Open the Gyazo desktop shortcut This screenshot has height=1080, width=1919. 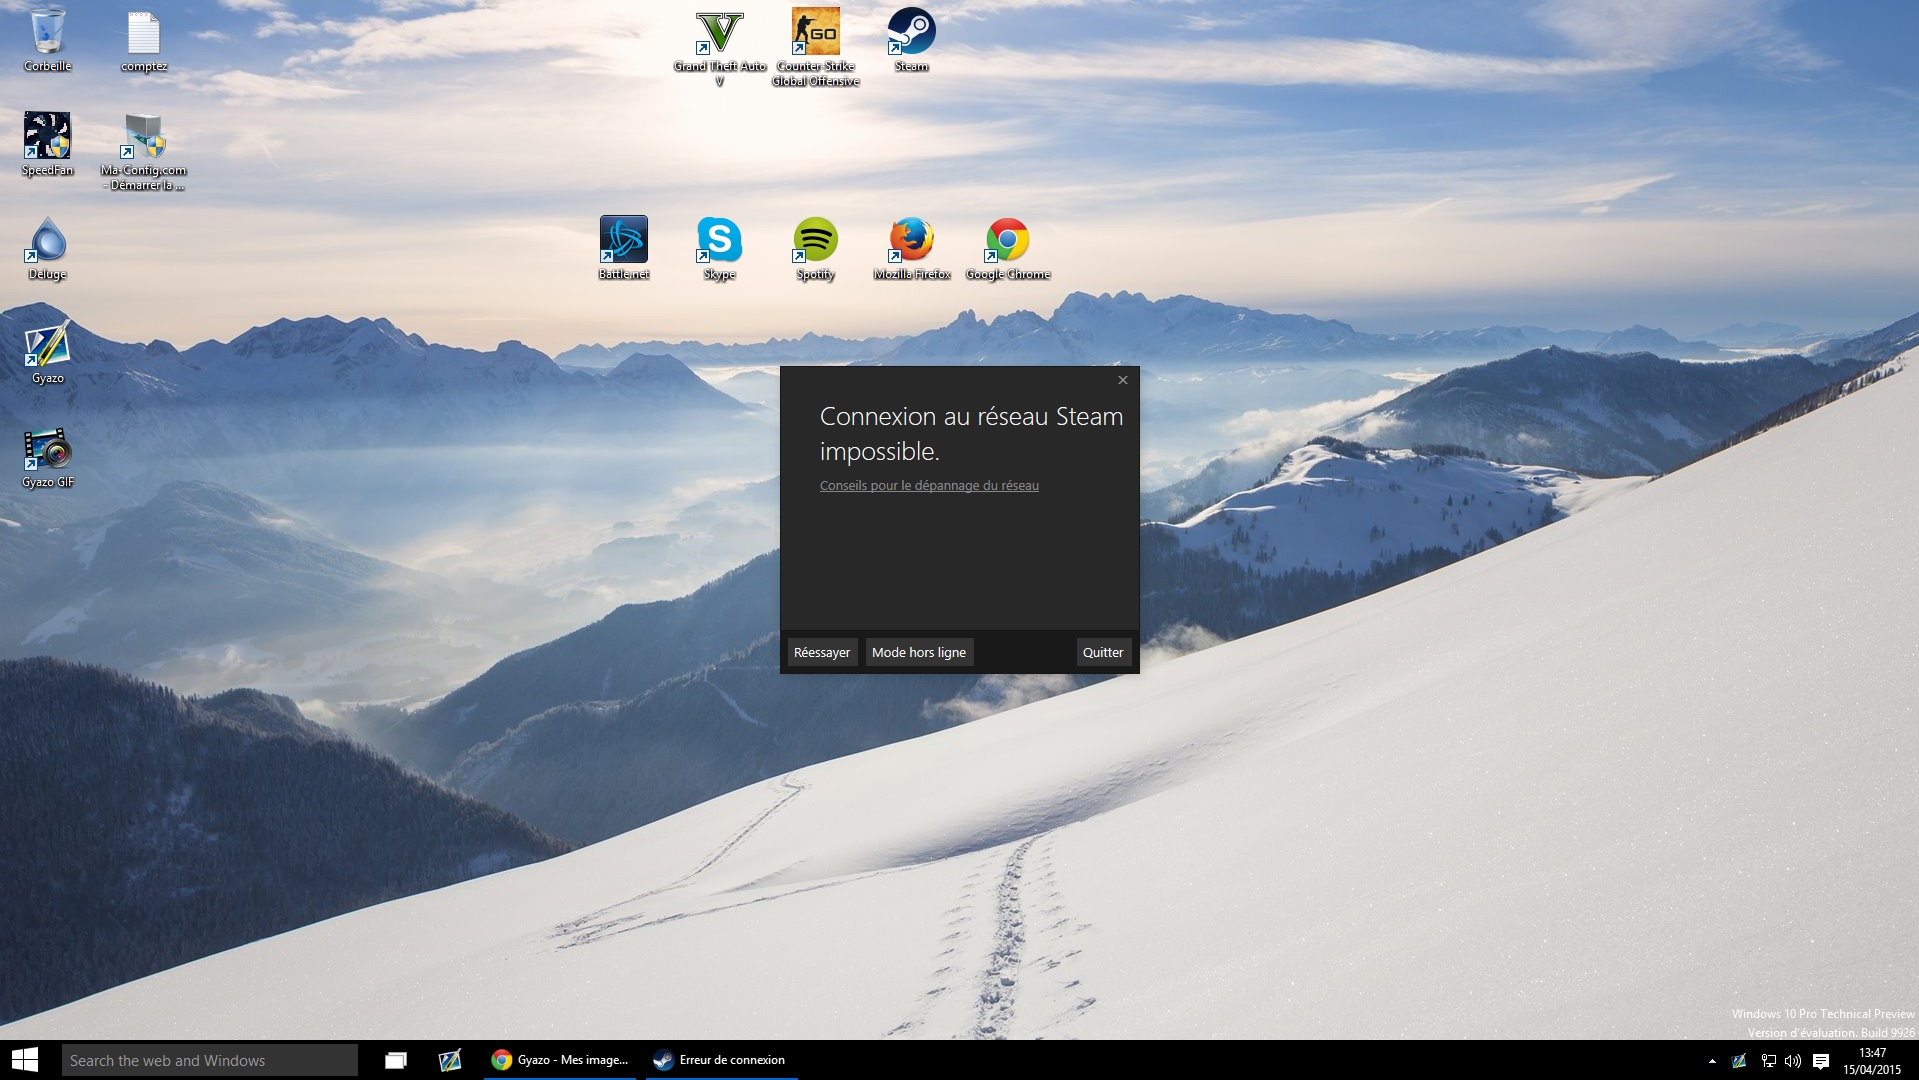coord(47,352)
